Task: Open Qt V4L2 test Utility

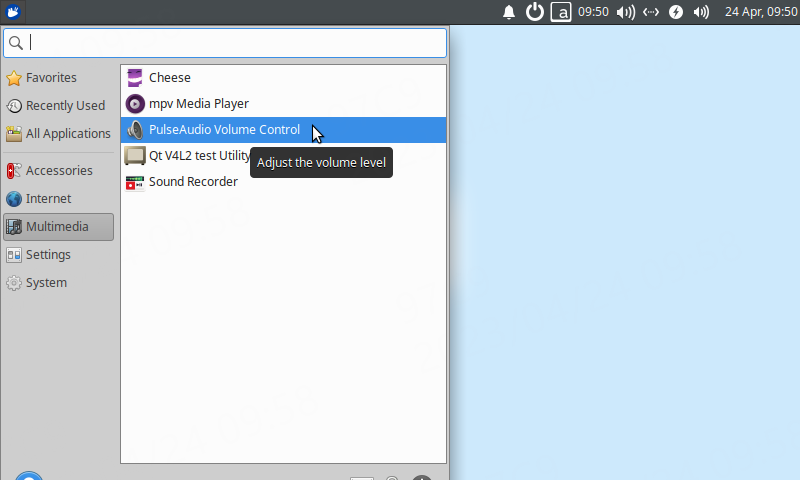Action: pos(283,156)
